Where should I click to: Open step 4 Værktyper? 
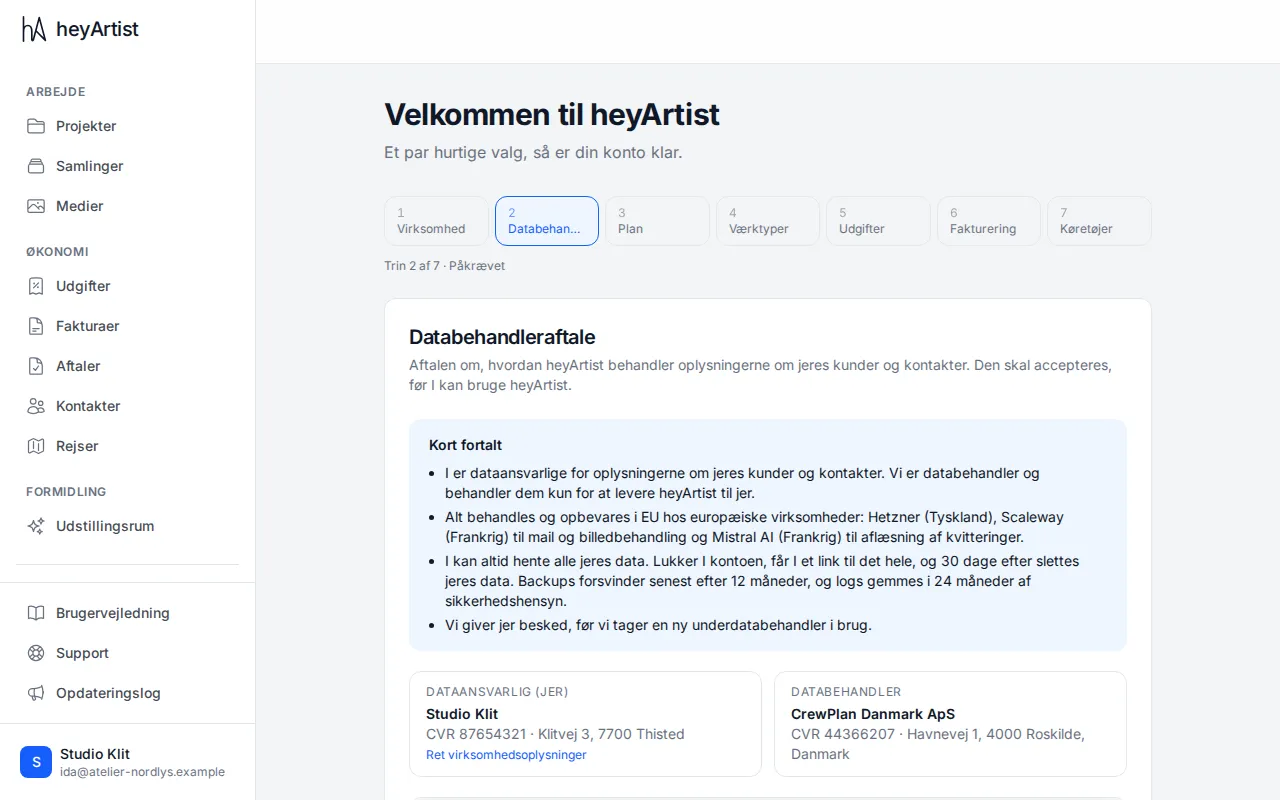(x=768, y=221)
